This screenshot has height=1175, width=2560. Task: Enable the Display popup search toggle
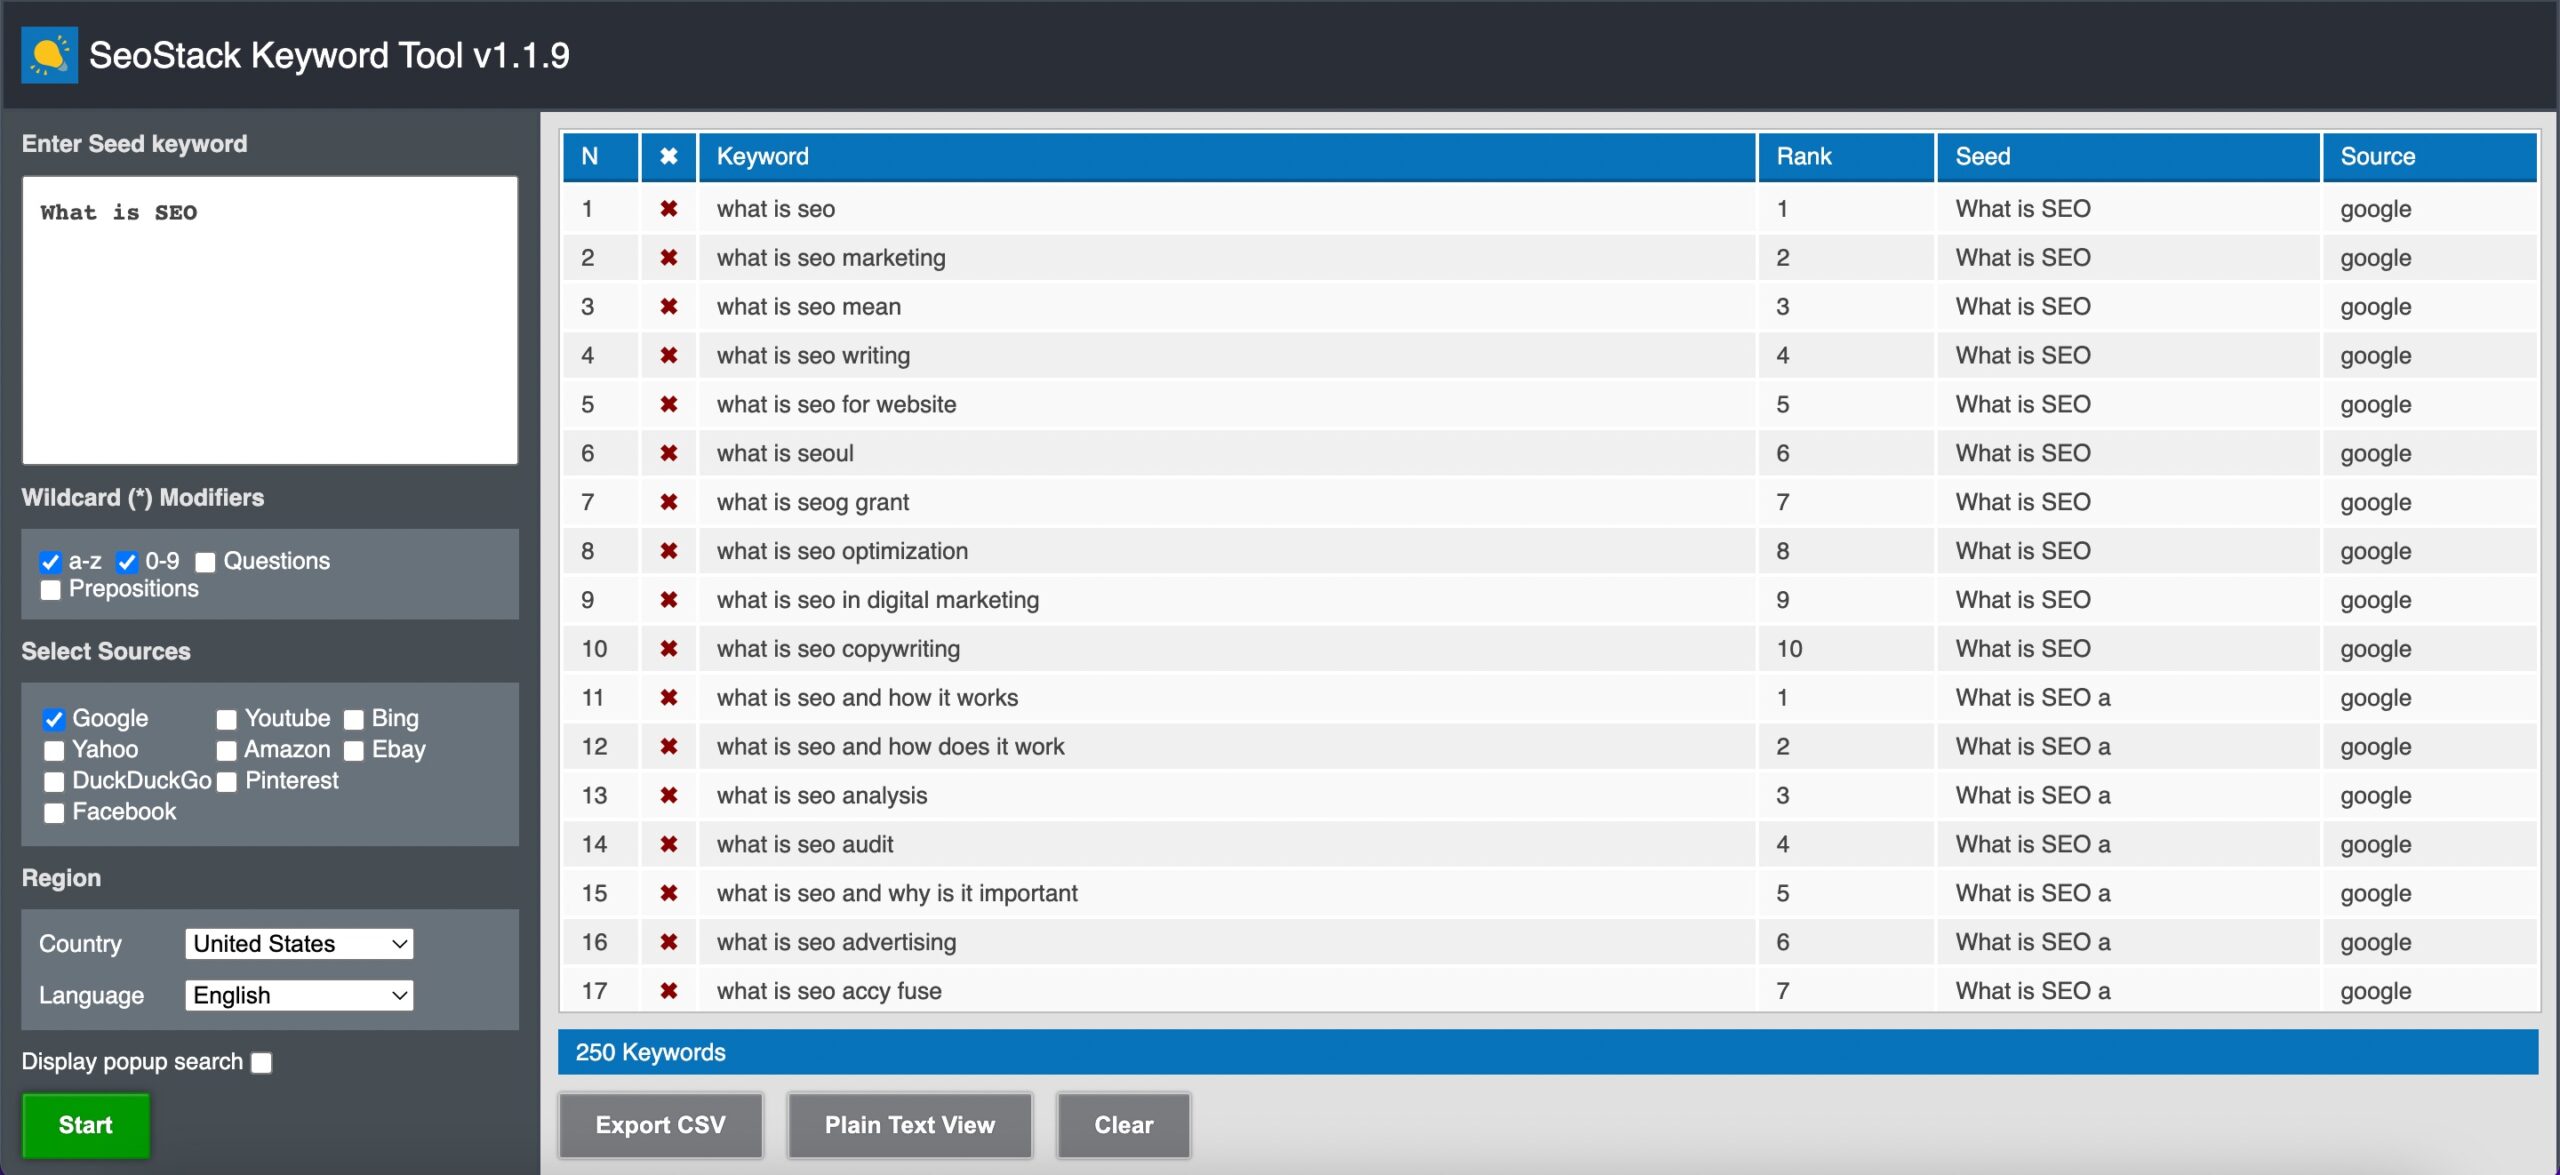point(260,1062)
